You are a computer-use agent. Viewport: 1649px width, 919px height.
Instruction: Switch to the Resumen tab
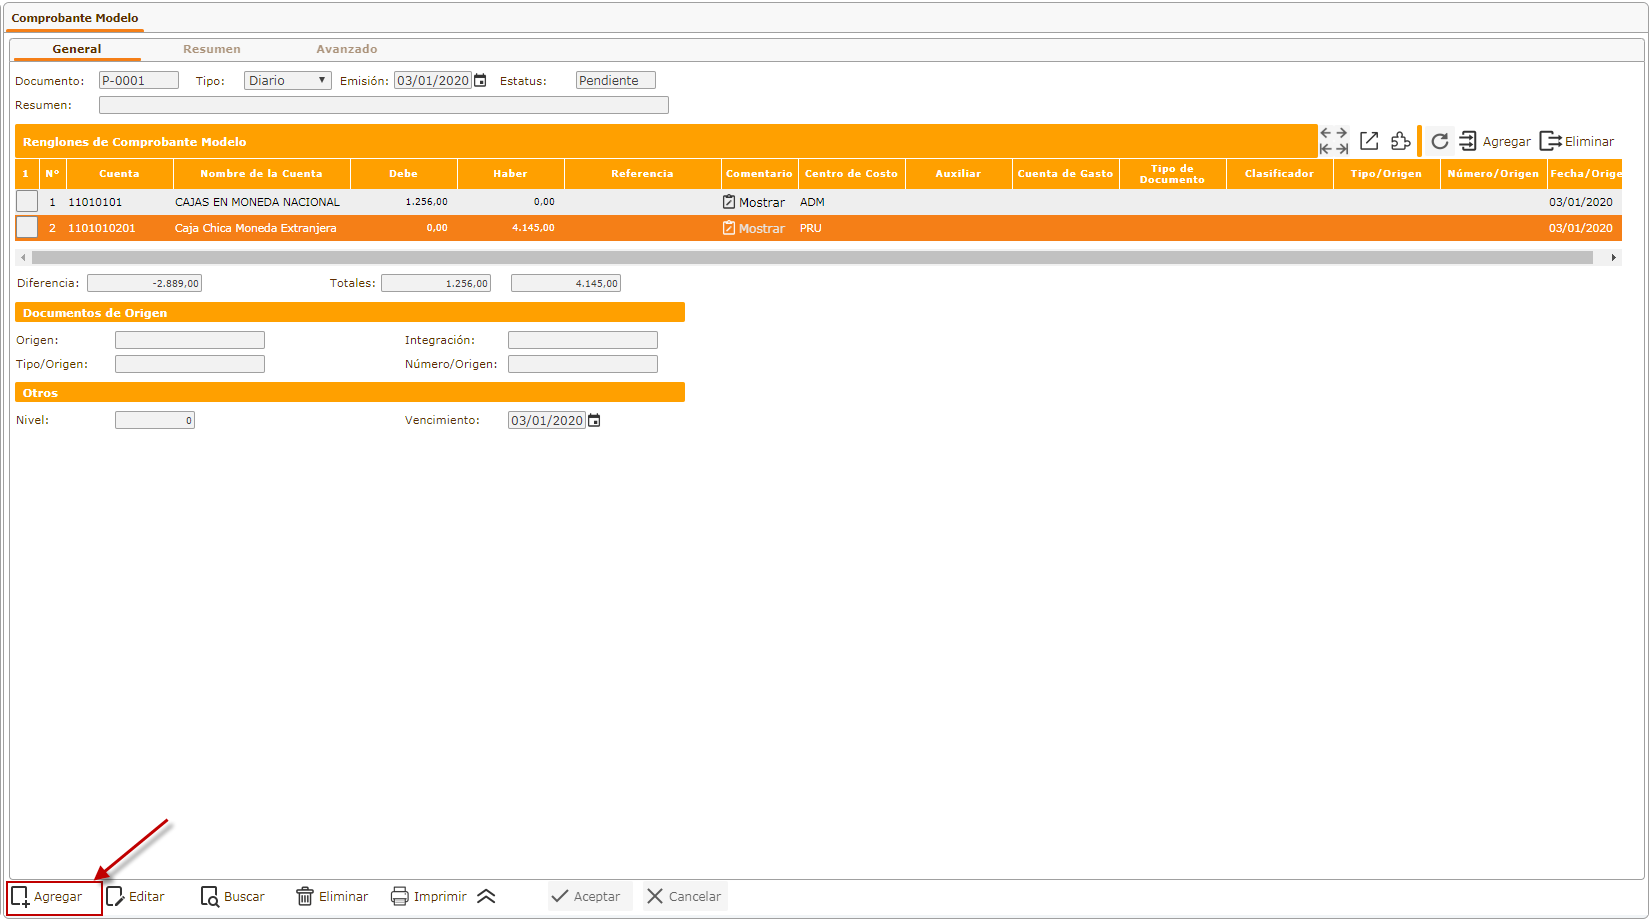tap(211, 49)
